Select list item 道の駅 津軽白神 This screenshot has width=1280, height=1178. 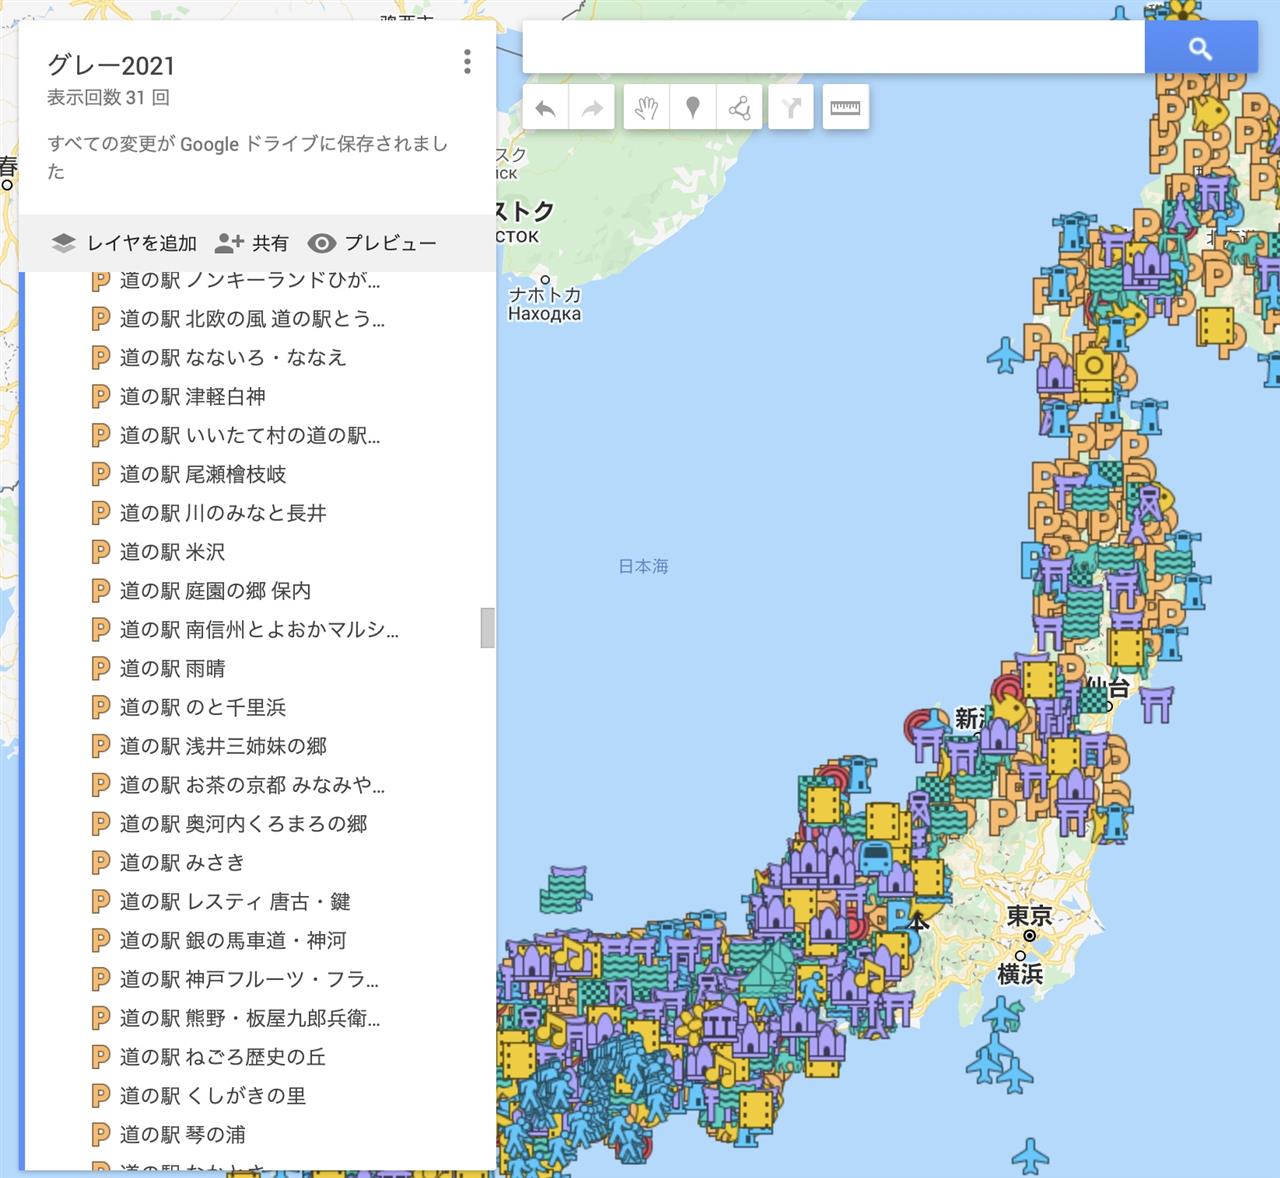tap(193, 396)
